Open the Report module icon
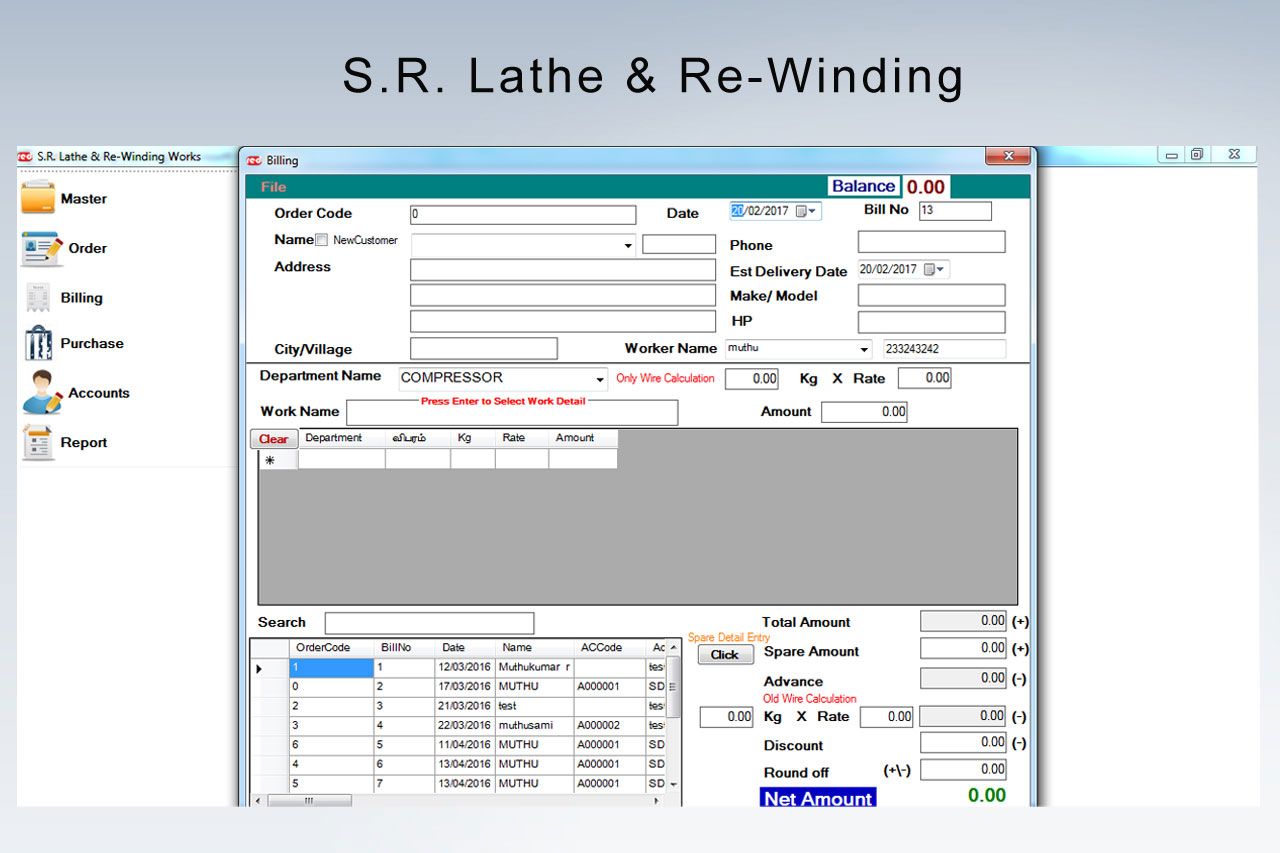The width and height of the screenshot is (1280, 853). [x=38, y=442]
